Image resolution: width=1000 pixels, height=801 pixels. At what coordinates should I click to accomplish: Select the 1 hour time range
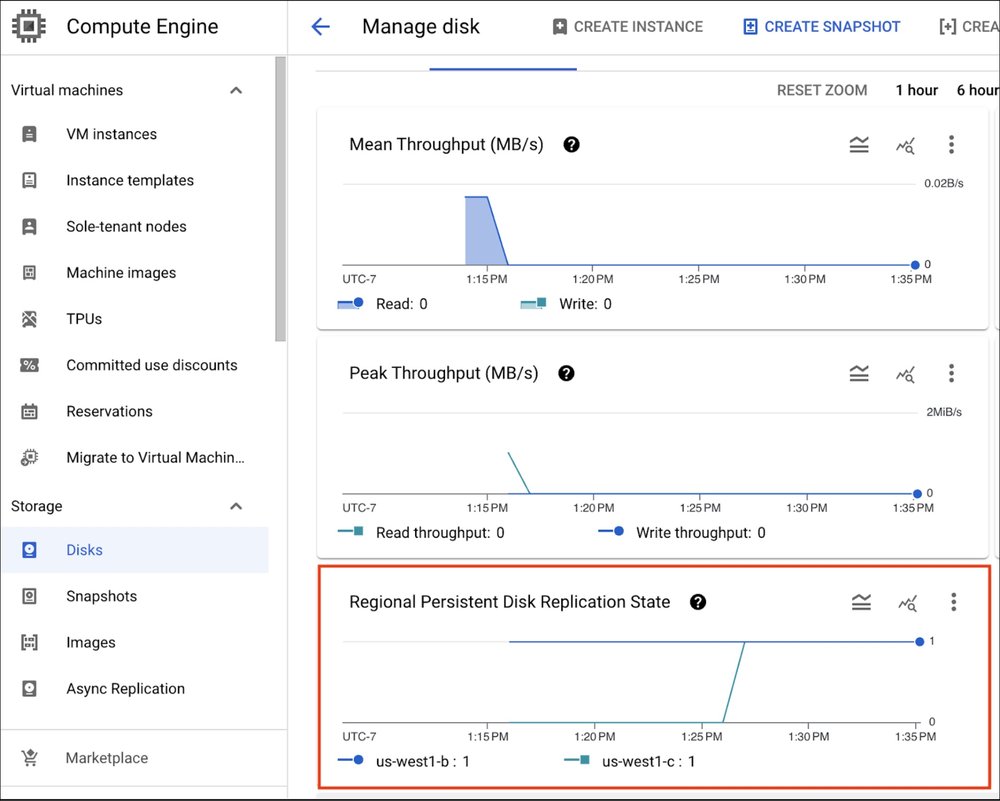(x=916, y=90)
